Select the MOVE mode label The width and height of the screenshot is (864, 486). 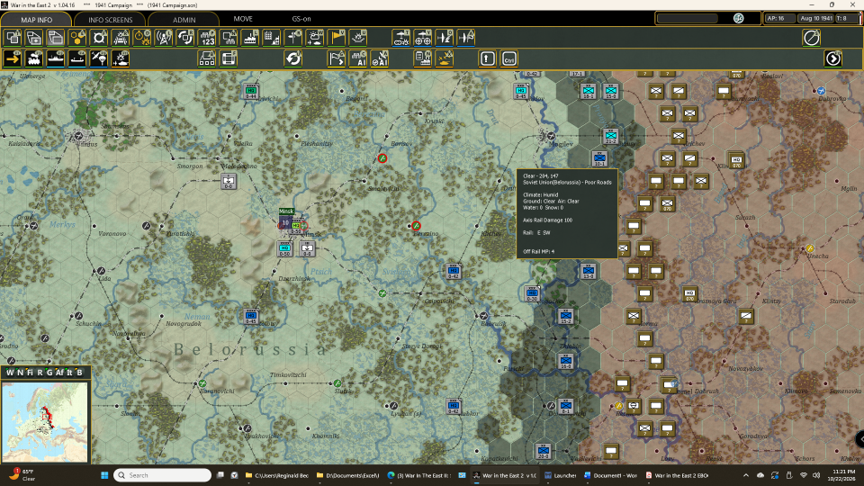tap(243, 19)
